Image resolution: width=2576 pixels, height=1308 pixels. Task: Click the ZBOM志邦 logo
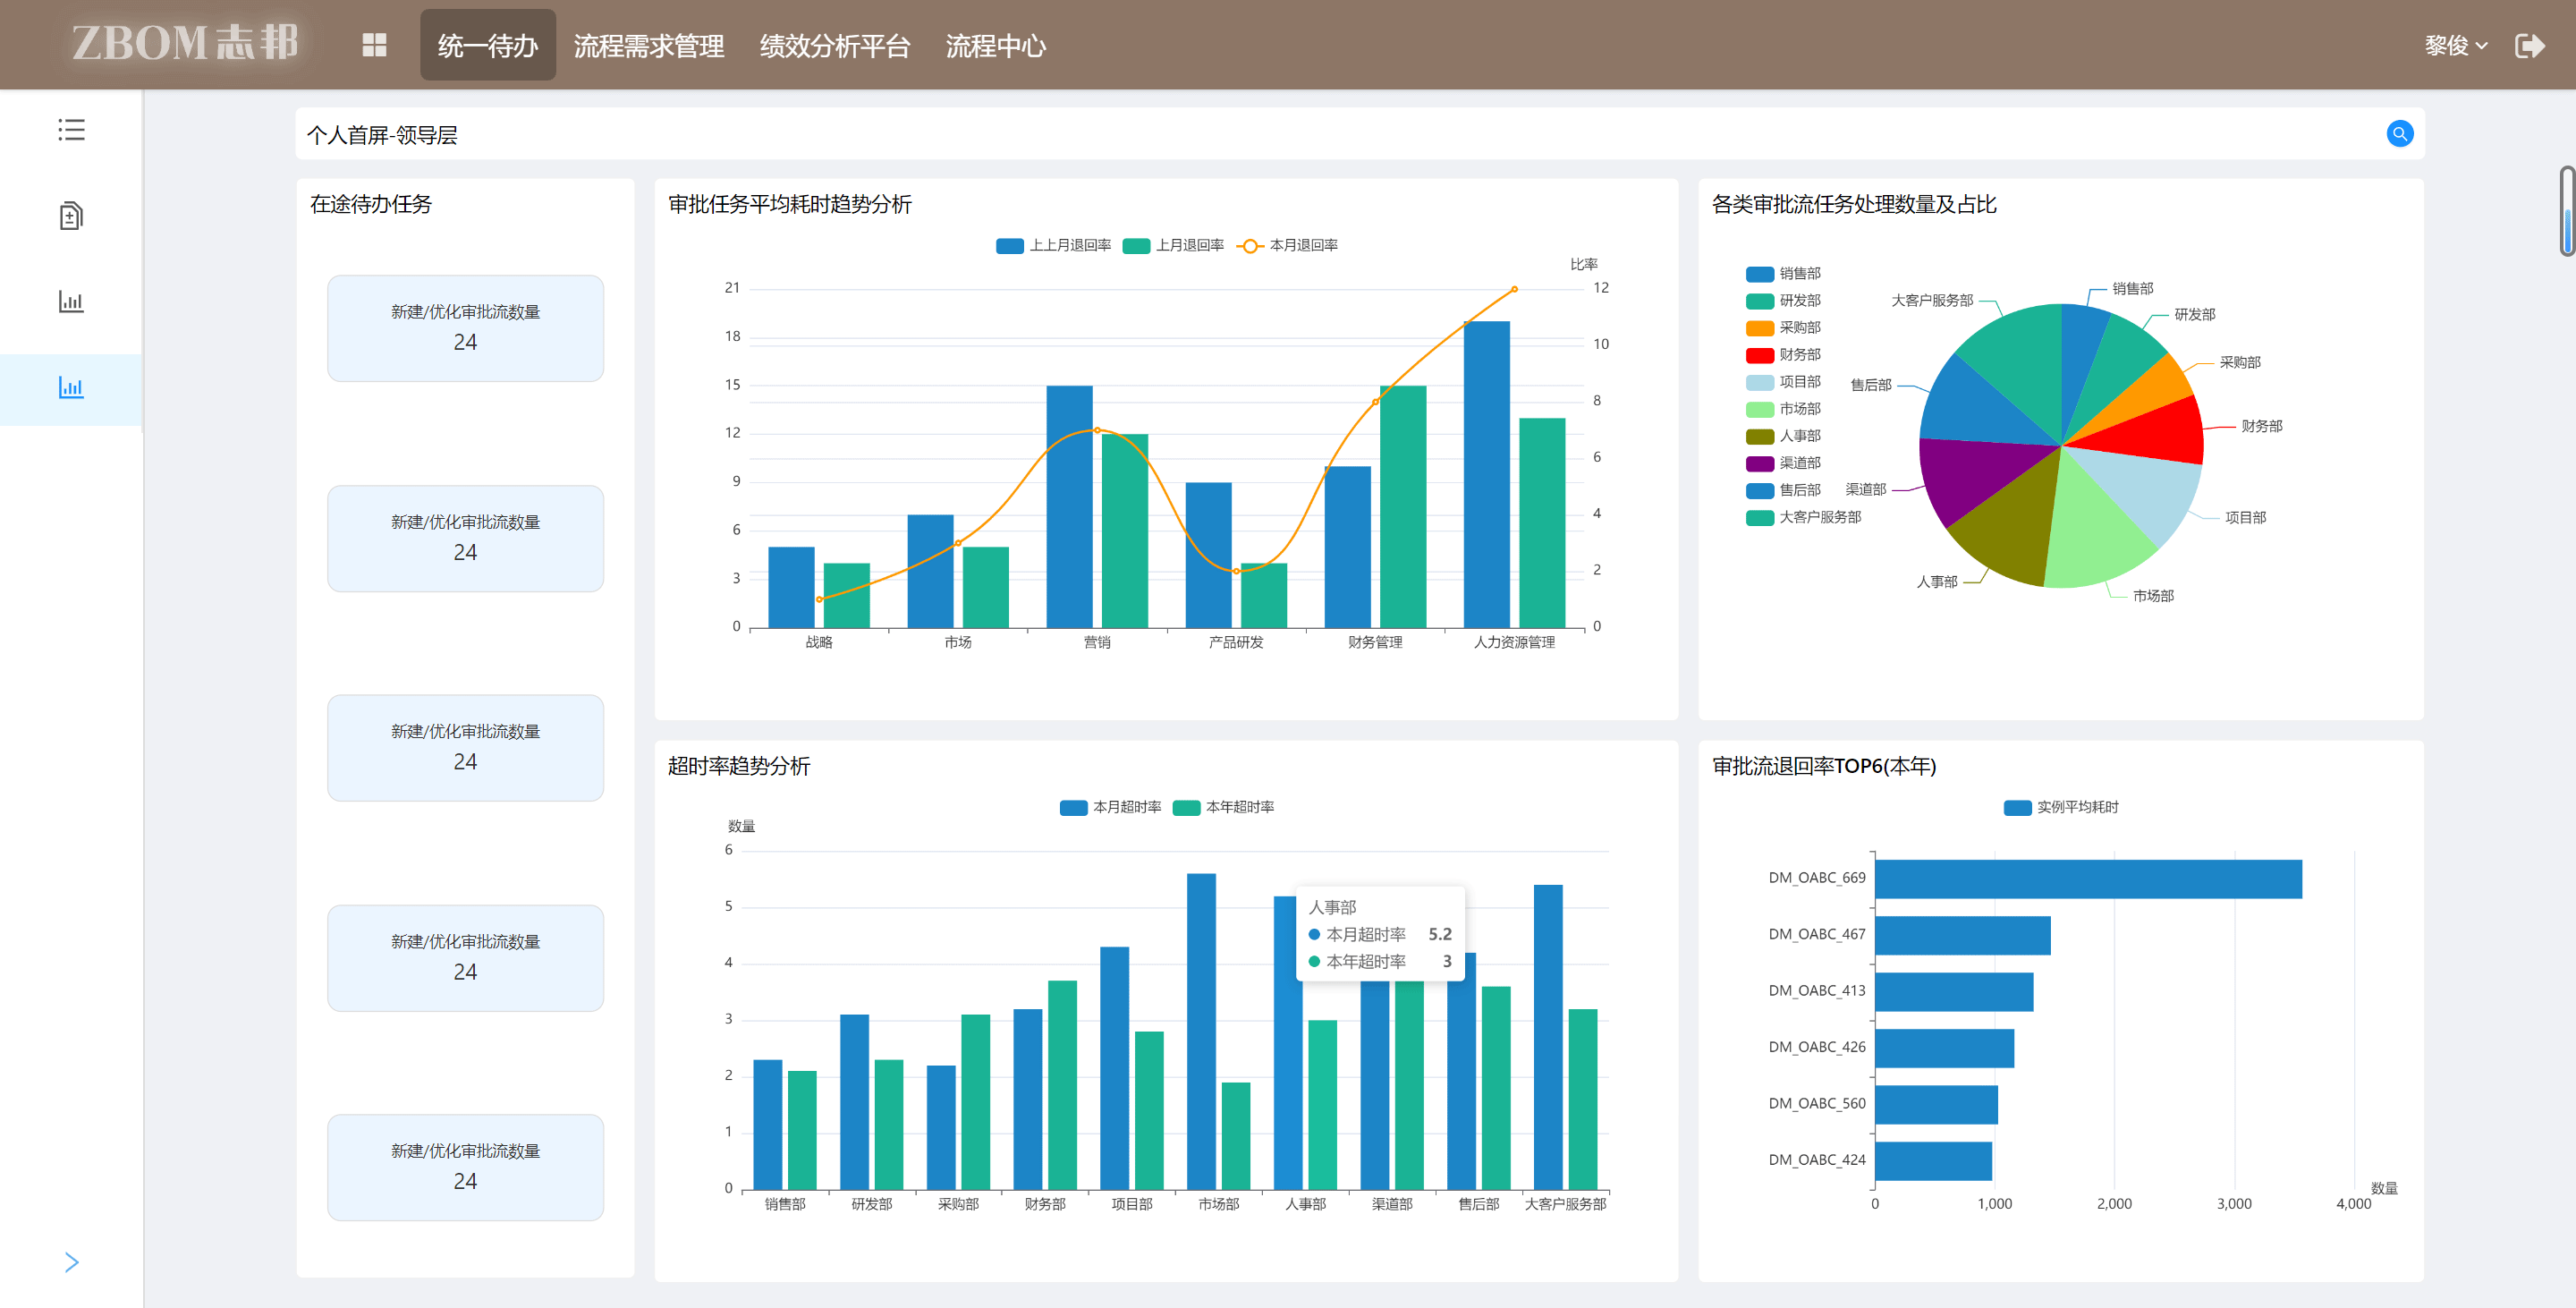point(185,43)
